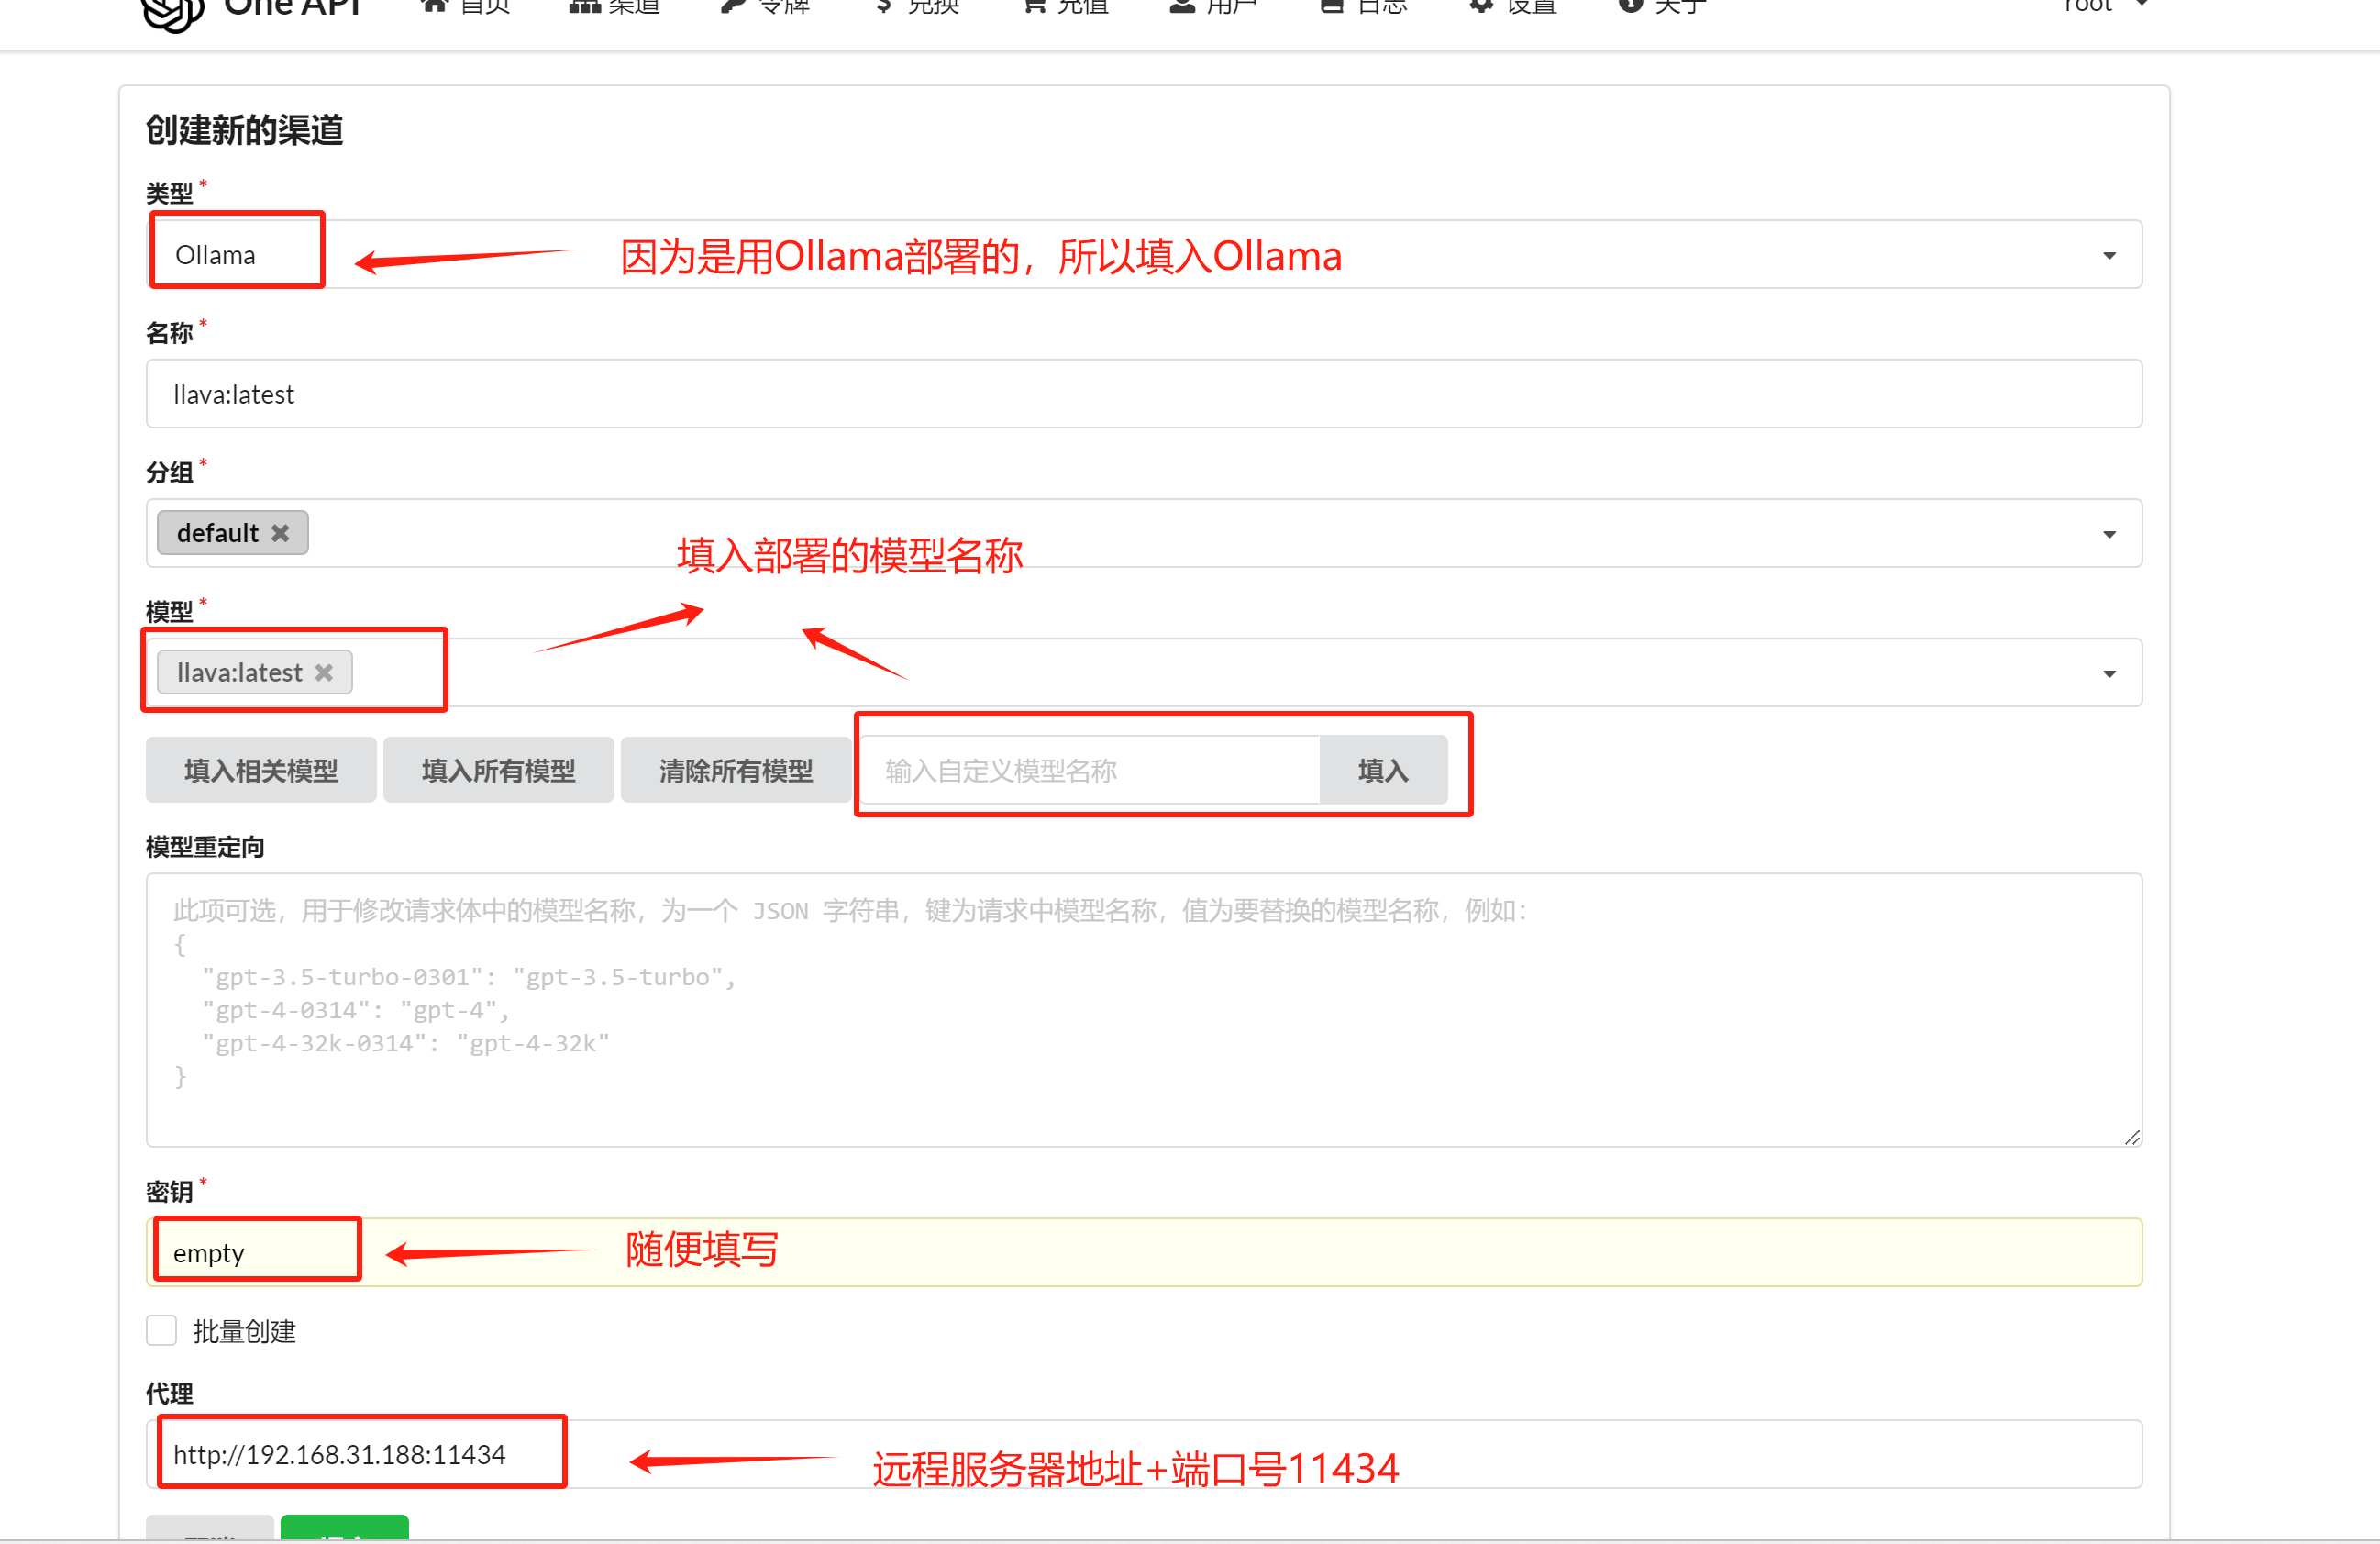Viewport: 2380px width, 1544px height.
Task: Click into the 模型重定向 JSON textarea
Action: click(x=1143, y=1010)
